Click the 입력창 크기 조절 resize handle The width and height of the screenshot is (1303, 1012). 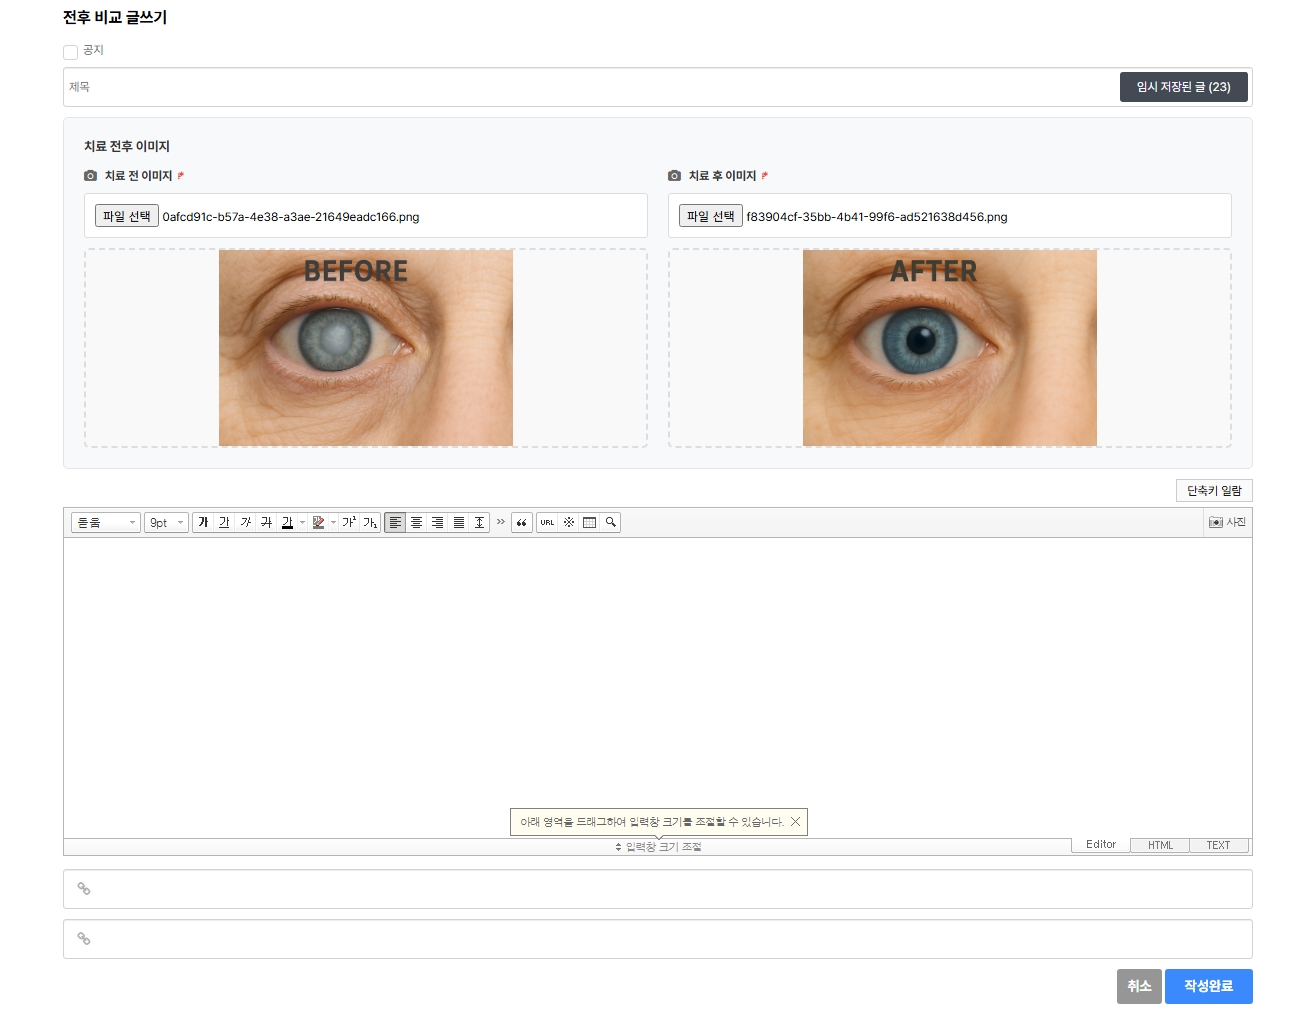point(658,847)
